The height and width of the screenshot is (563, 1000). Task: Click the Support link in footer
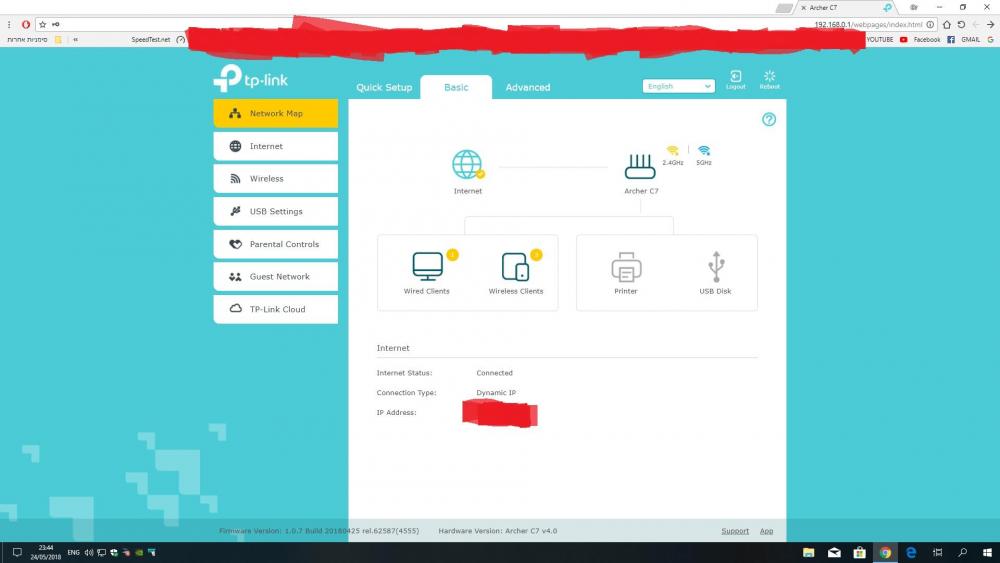click(x=735, y=530)
